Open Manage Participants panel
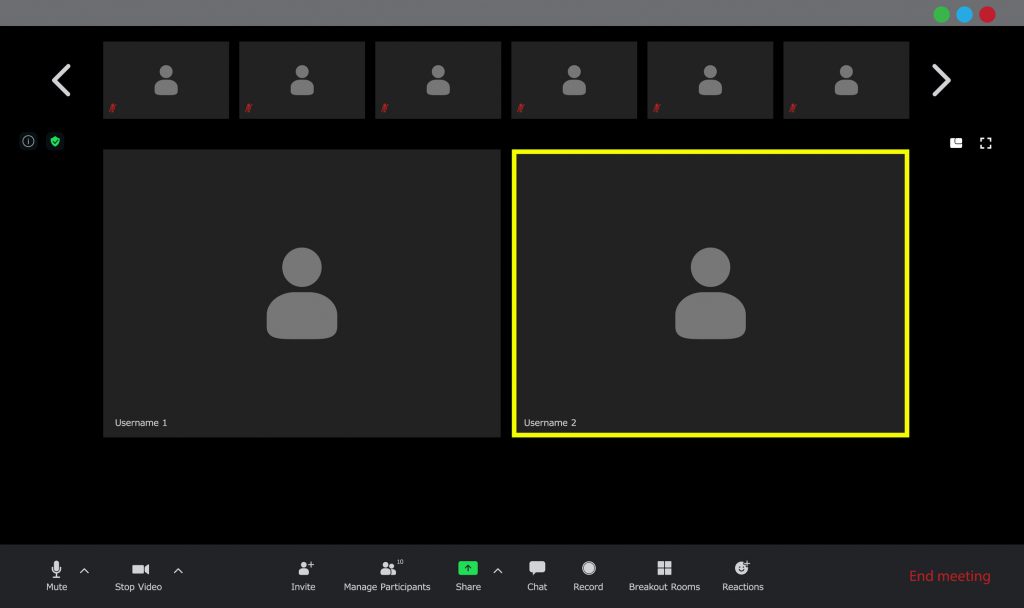 (x=388, y=575)
